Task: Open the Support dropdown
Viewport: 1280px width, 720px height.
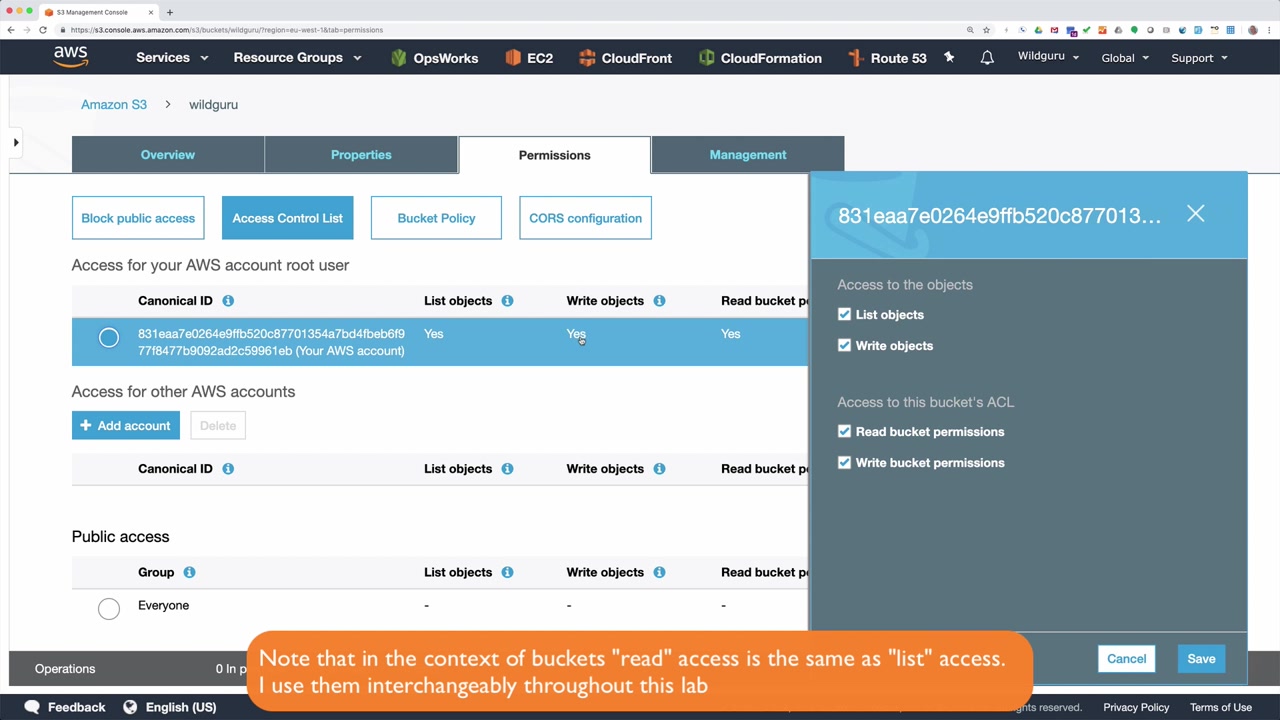Action: pos(1199,58)
